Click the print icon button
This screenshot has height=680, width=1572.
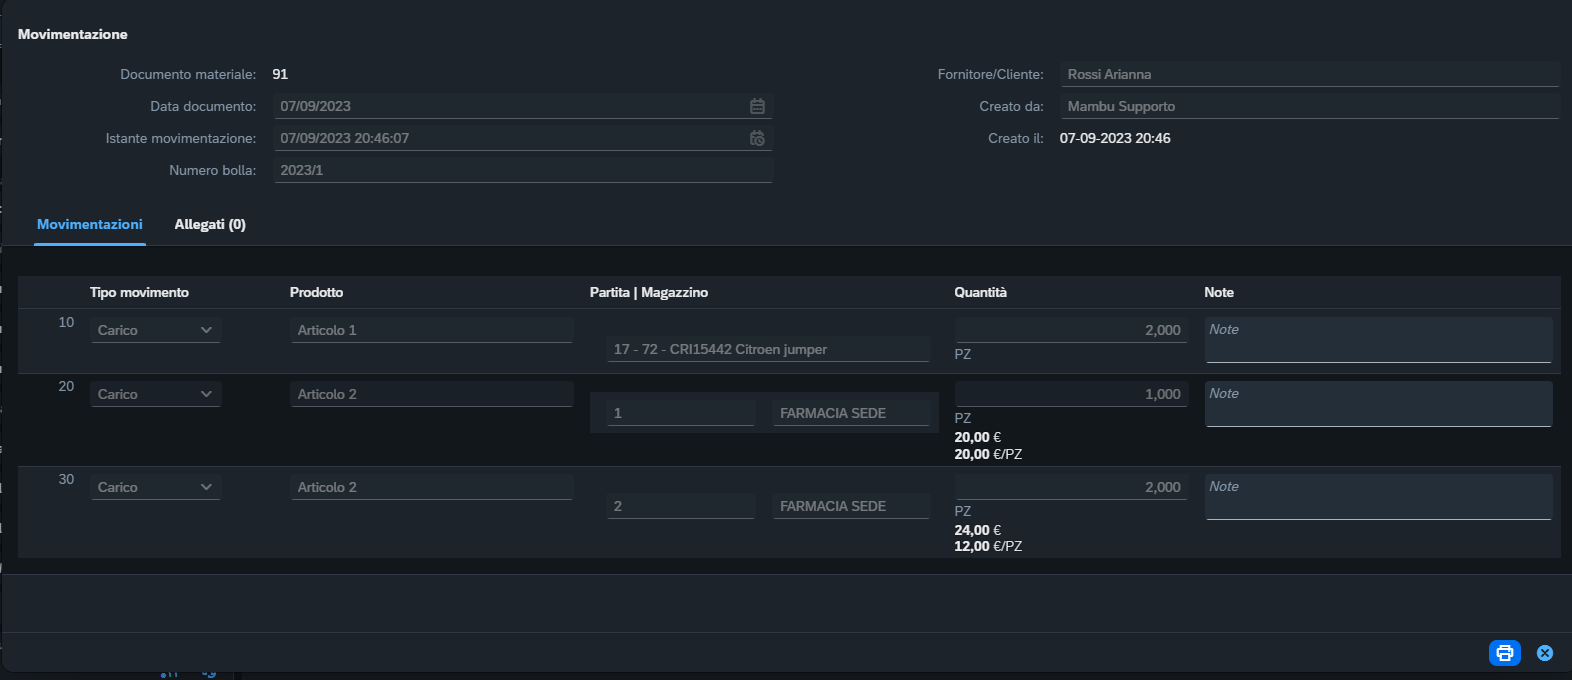[x=1504, y=653]
